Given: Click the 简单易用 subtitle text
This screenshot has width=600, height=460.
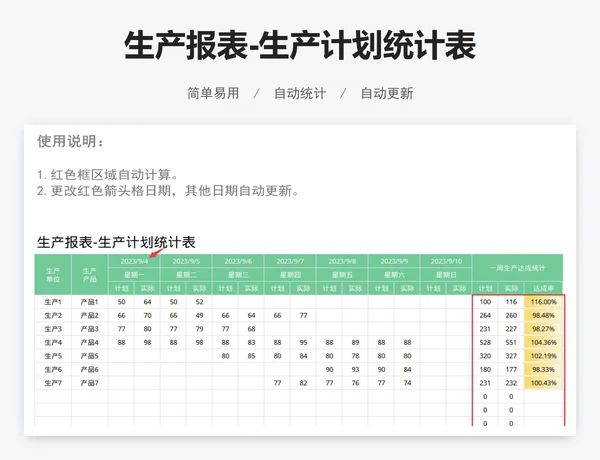Looking at the screenshot, I should coord(213,93).
